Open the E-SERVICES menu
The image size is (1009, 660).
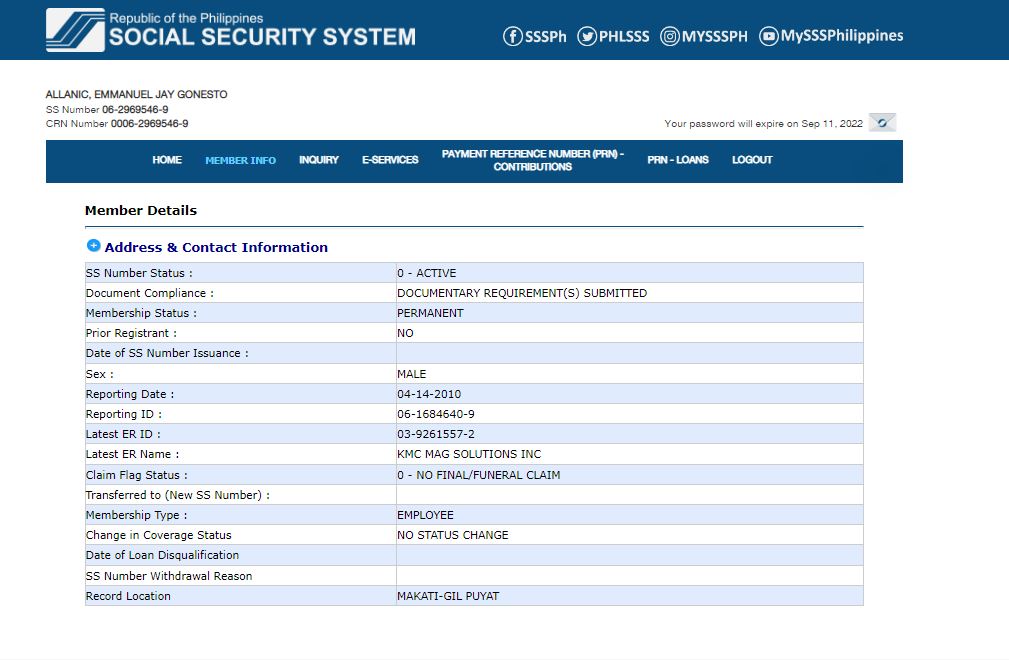(x=390, y=160)
